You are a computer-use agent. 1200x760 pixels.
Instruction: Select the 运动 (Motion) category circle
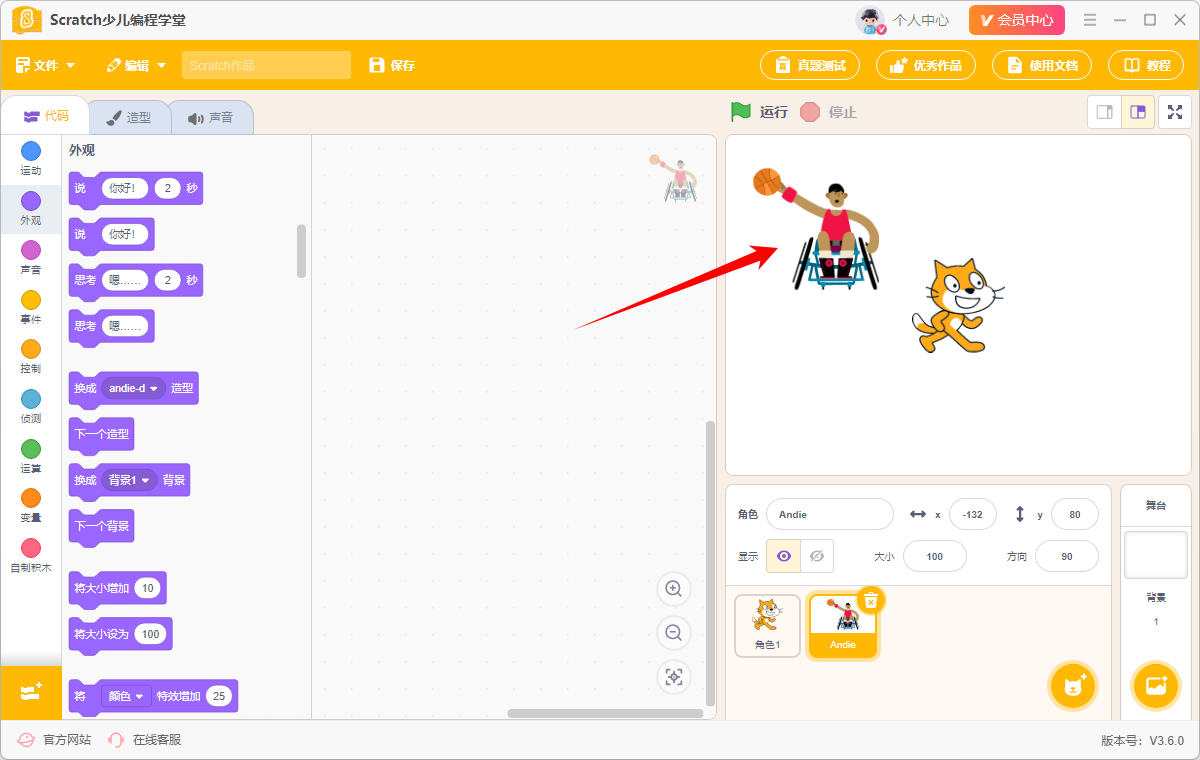click(31, 151)
